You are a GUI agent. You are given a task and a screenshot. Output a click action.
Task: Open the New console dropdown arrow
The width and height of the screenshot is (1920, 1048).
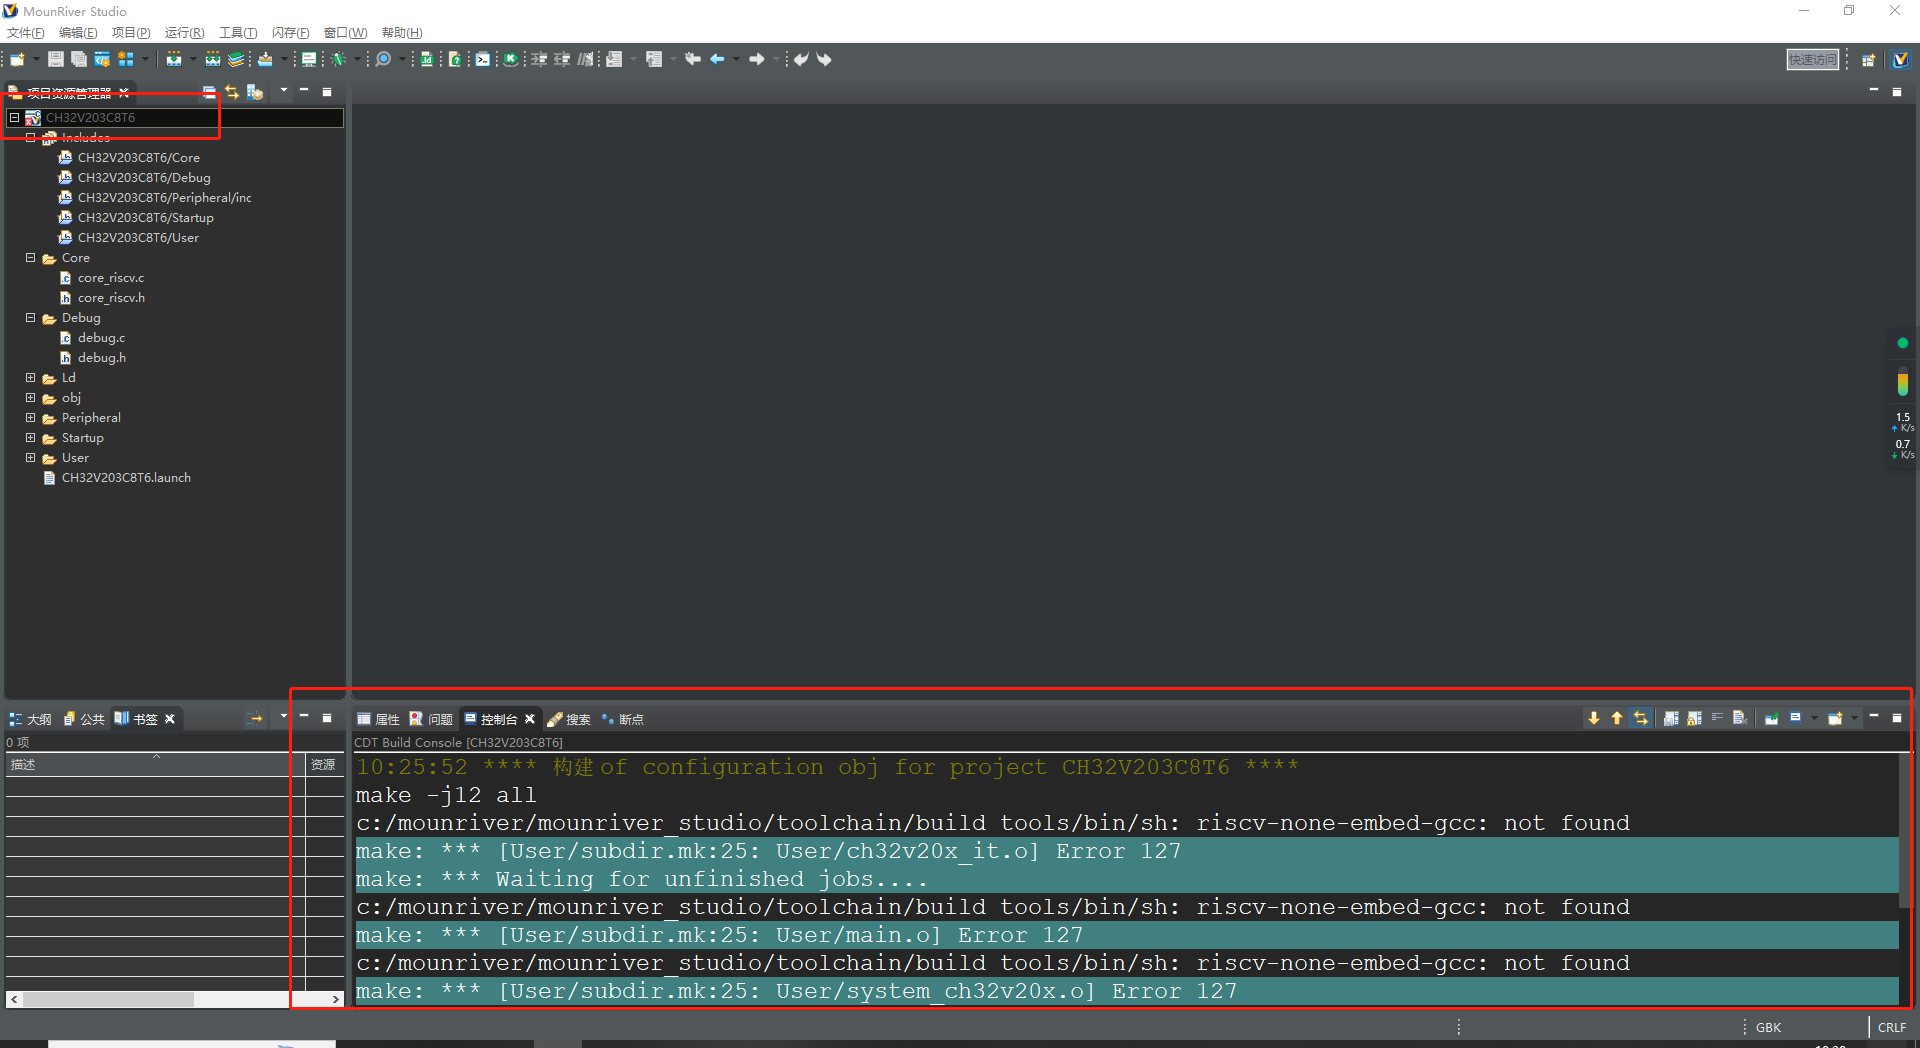[x=1854, y=718]
